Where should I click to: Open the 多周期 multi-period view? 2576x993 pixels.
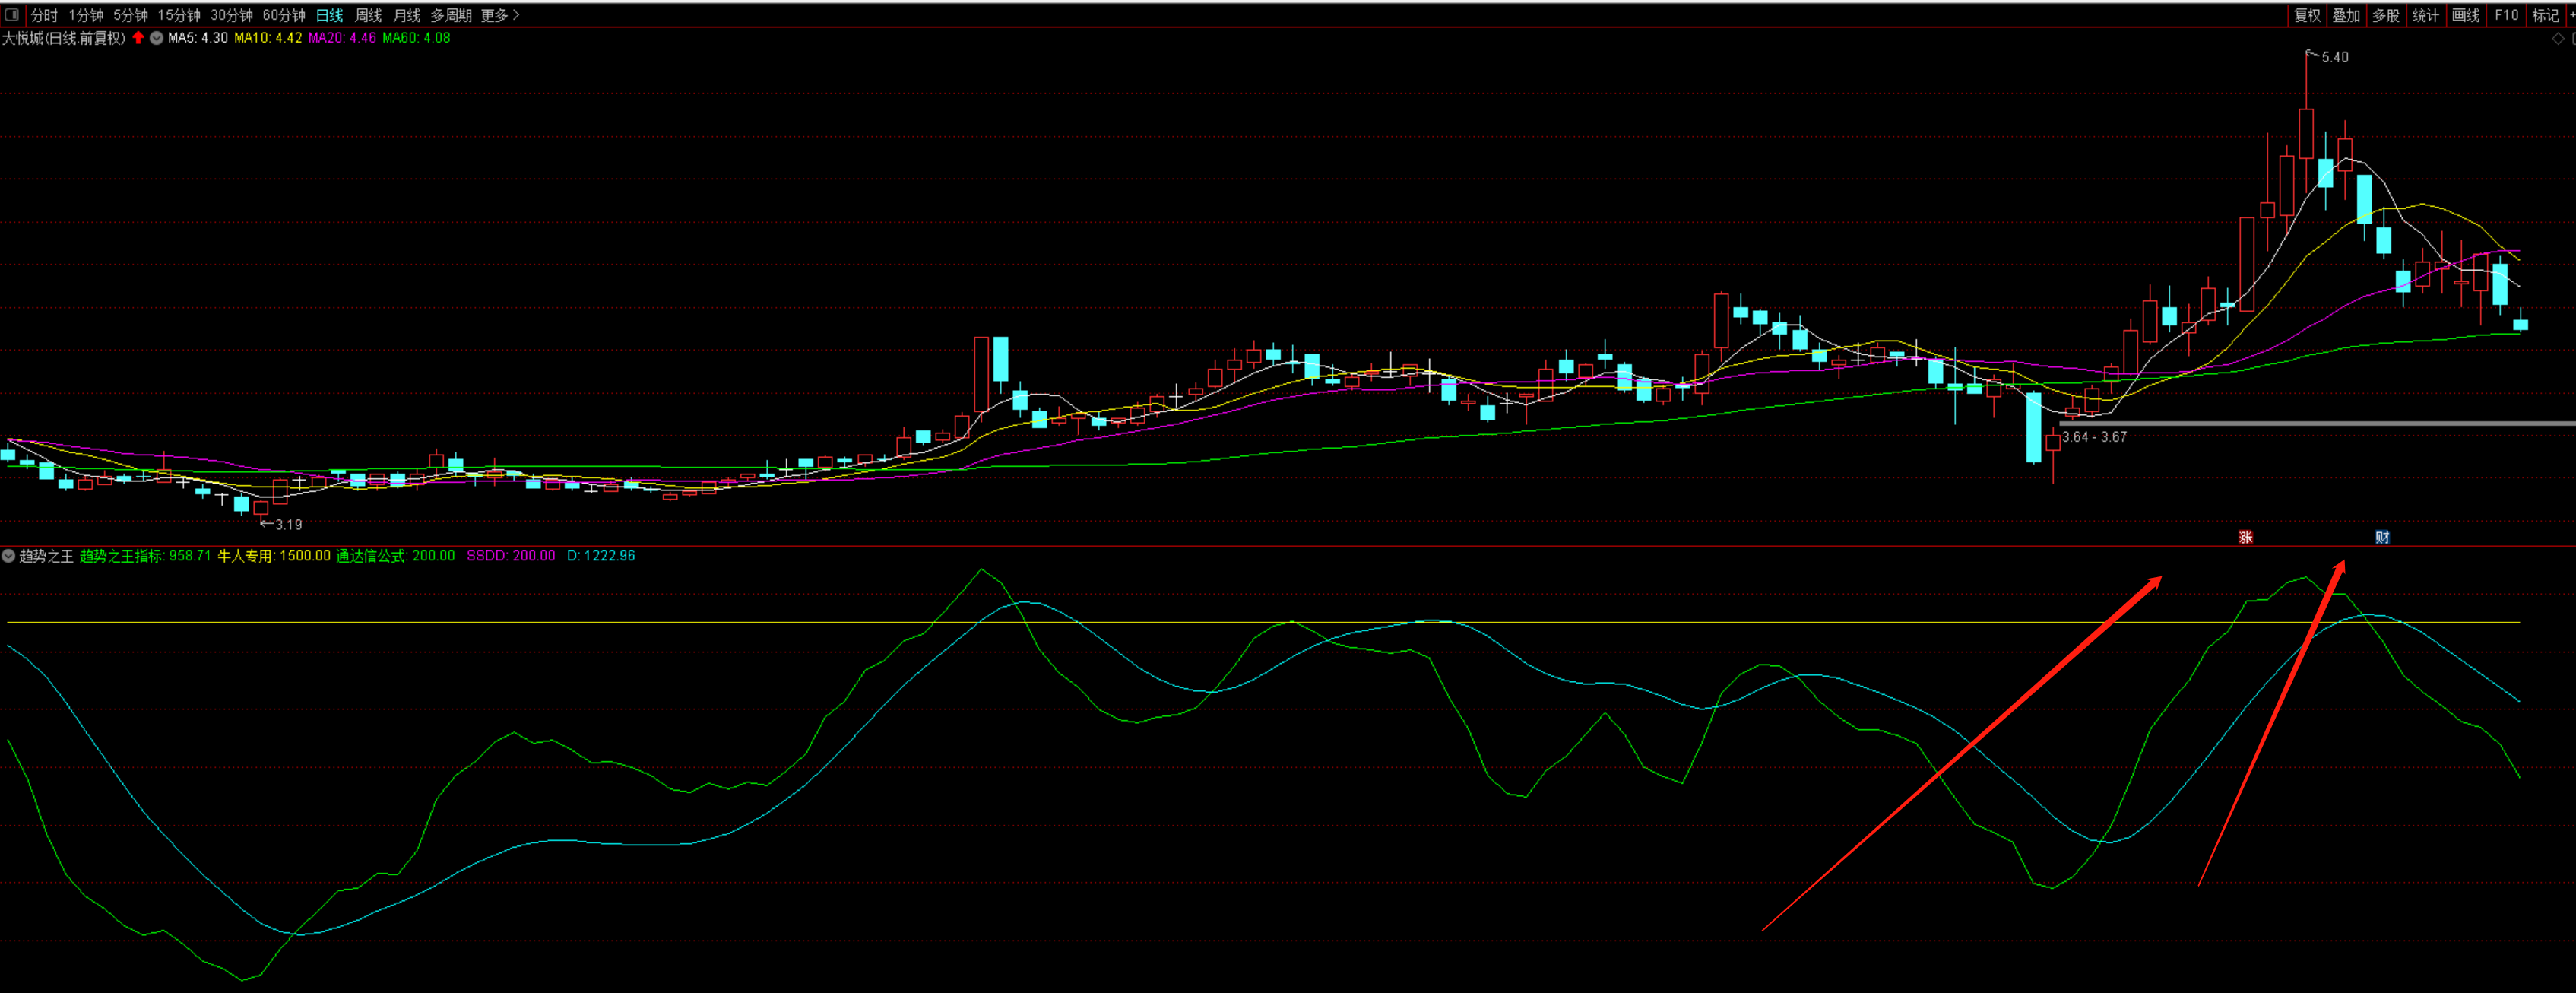pos(451,15)
